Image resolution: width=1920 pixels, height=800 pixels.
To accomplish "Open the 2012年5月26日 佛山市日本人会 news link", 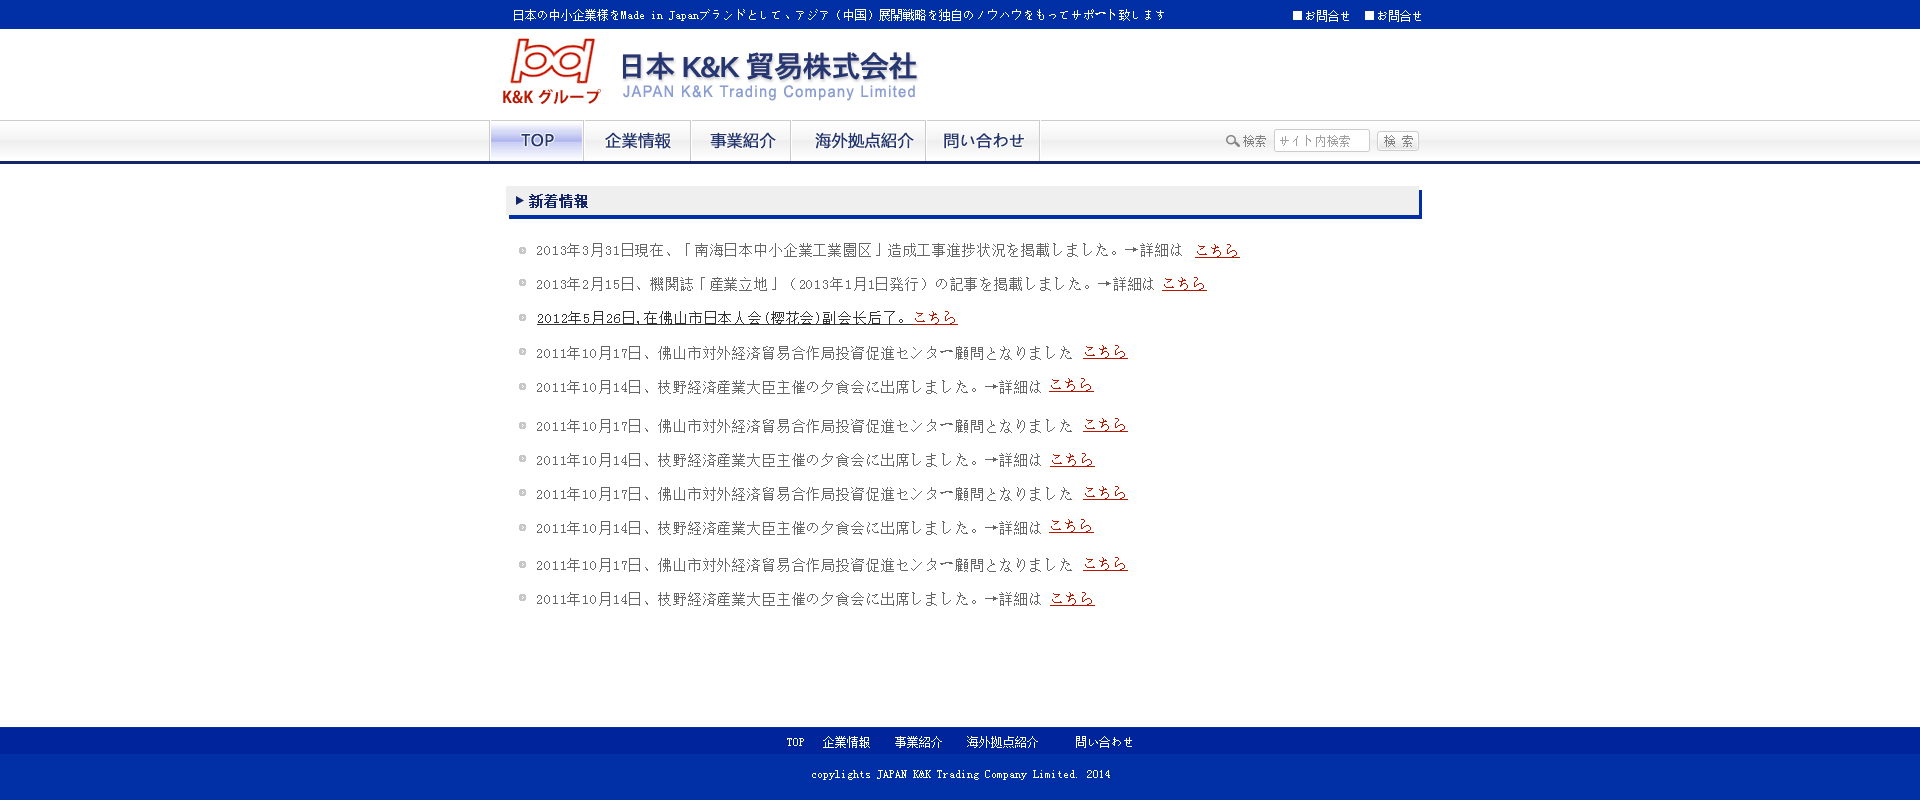I will (746, 318).
